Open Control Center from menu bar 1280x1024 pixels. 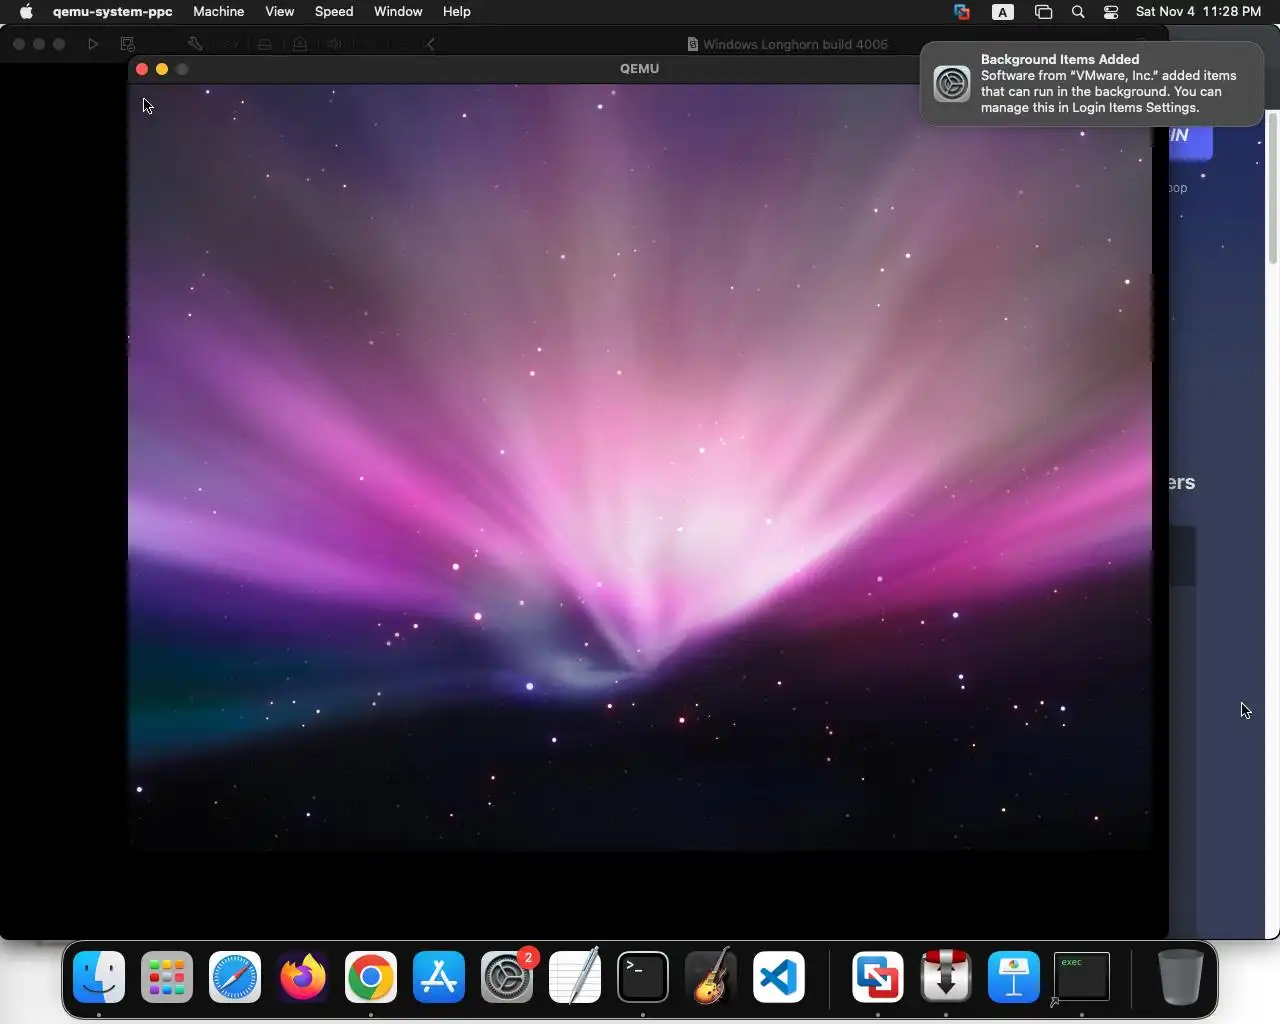tap(1111, 12)
